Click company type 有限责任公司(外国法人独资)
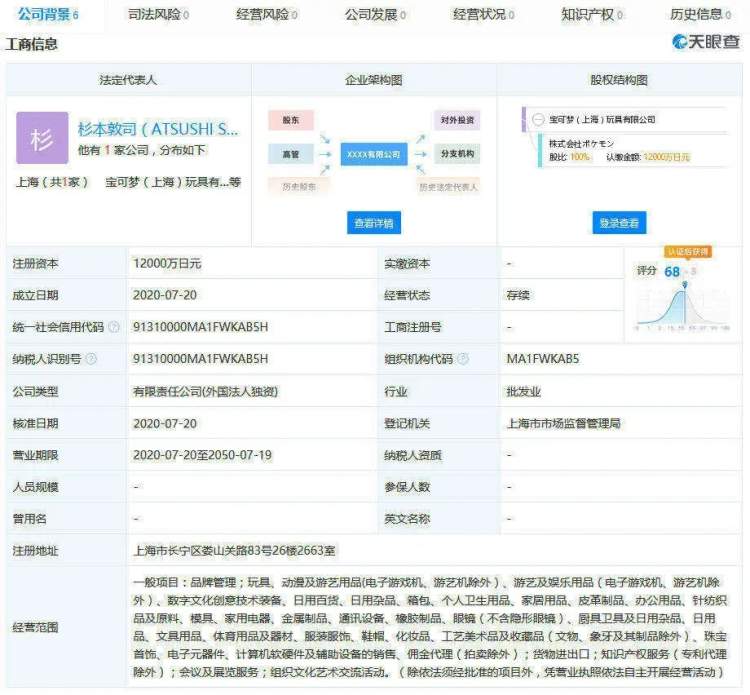 (205, 392)
